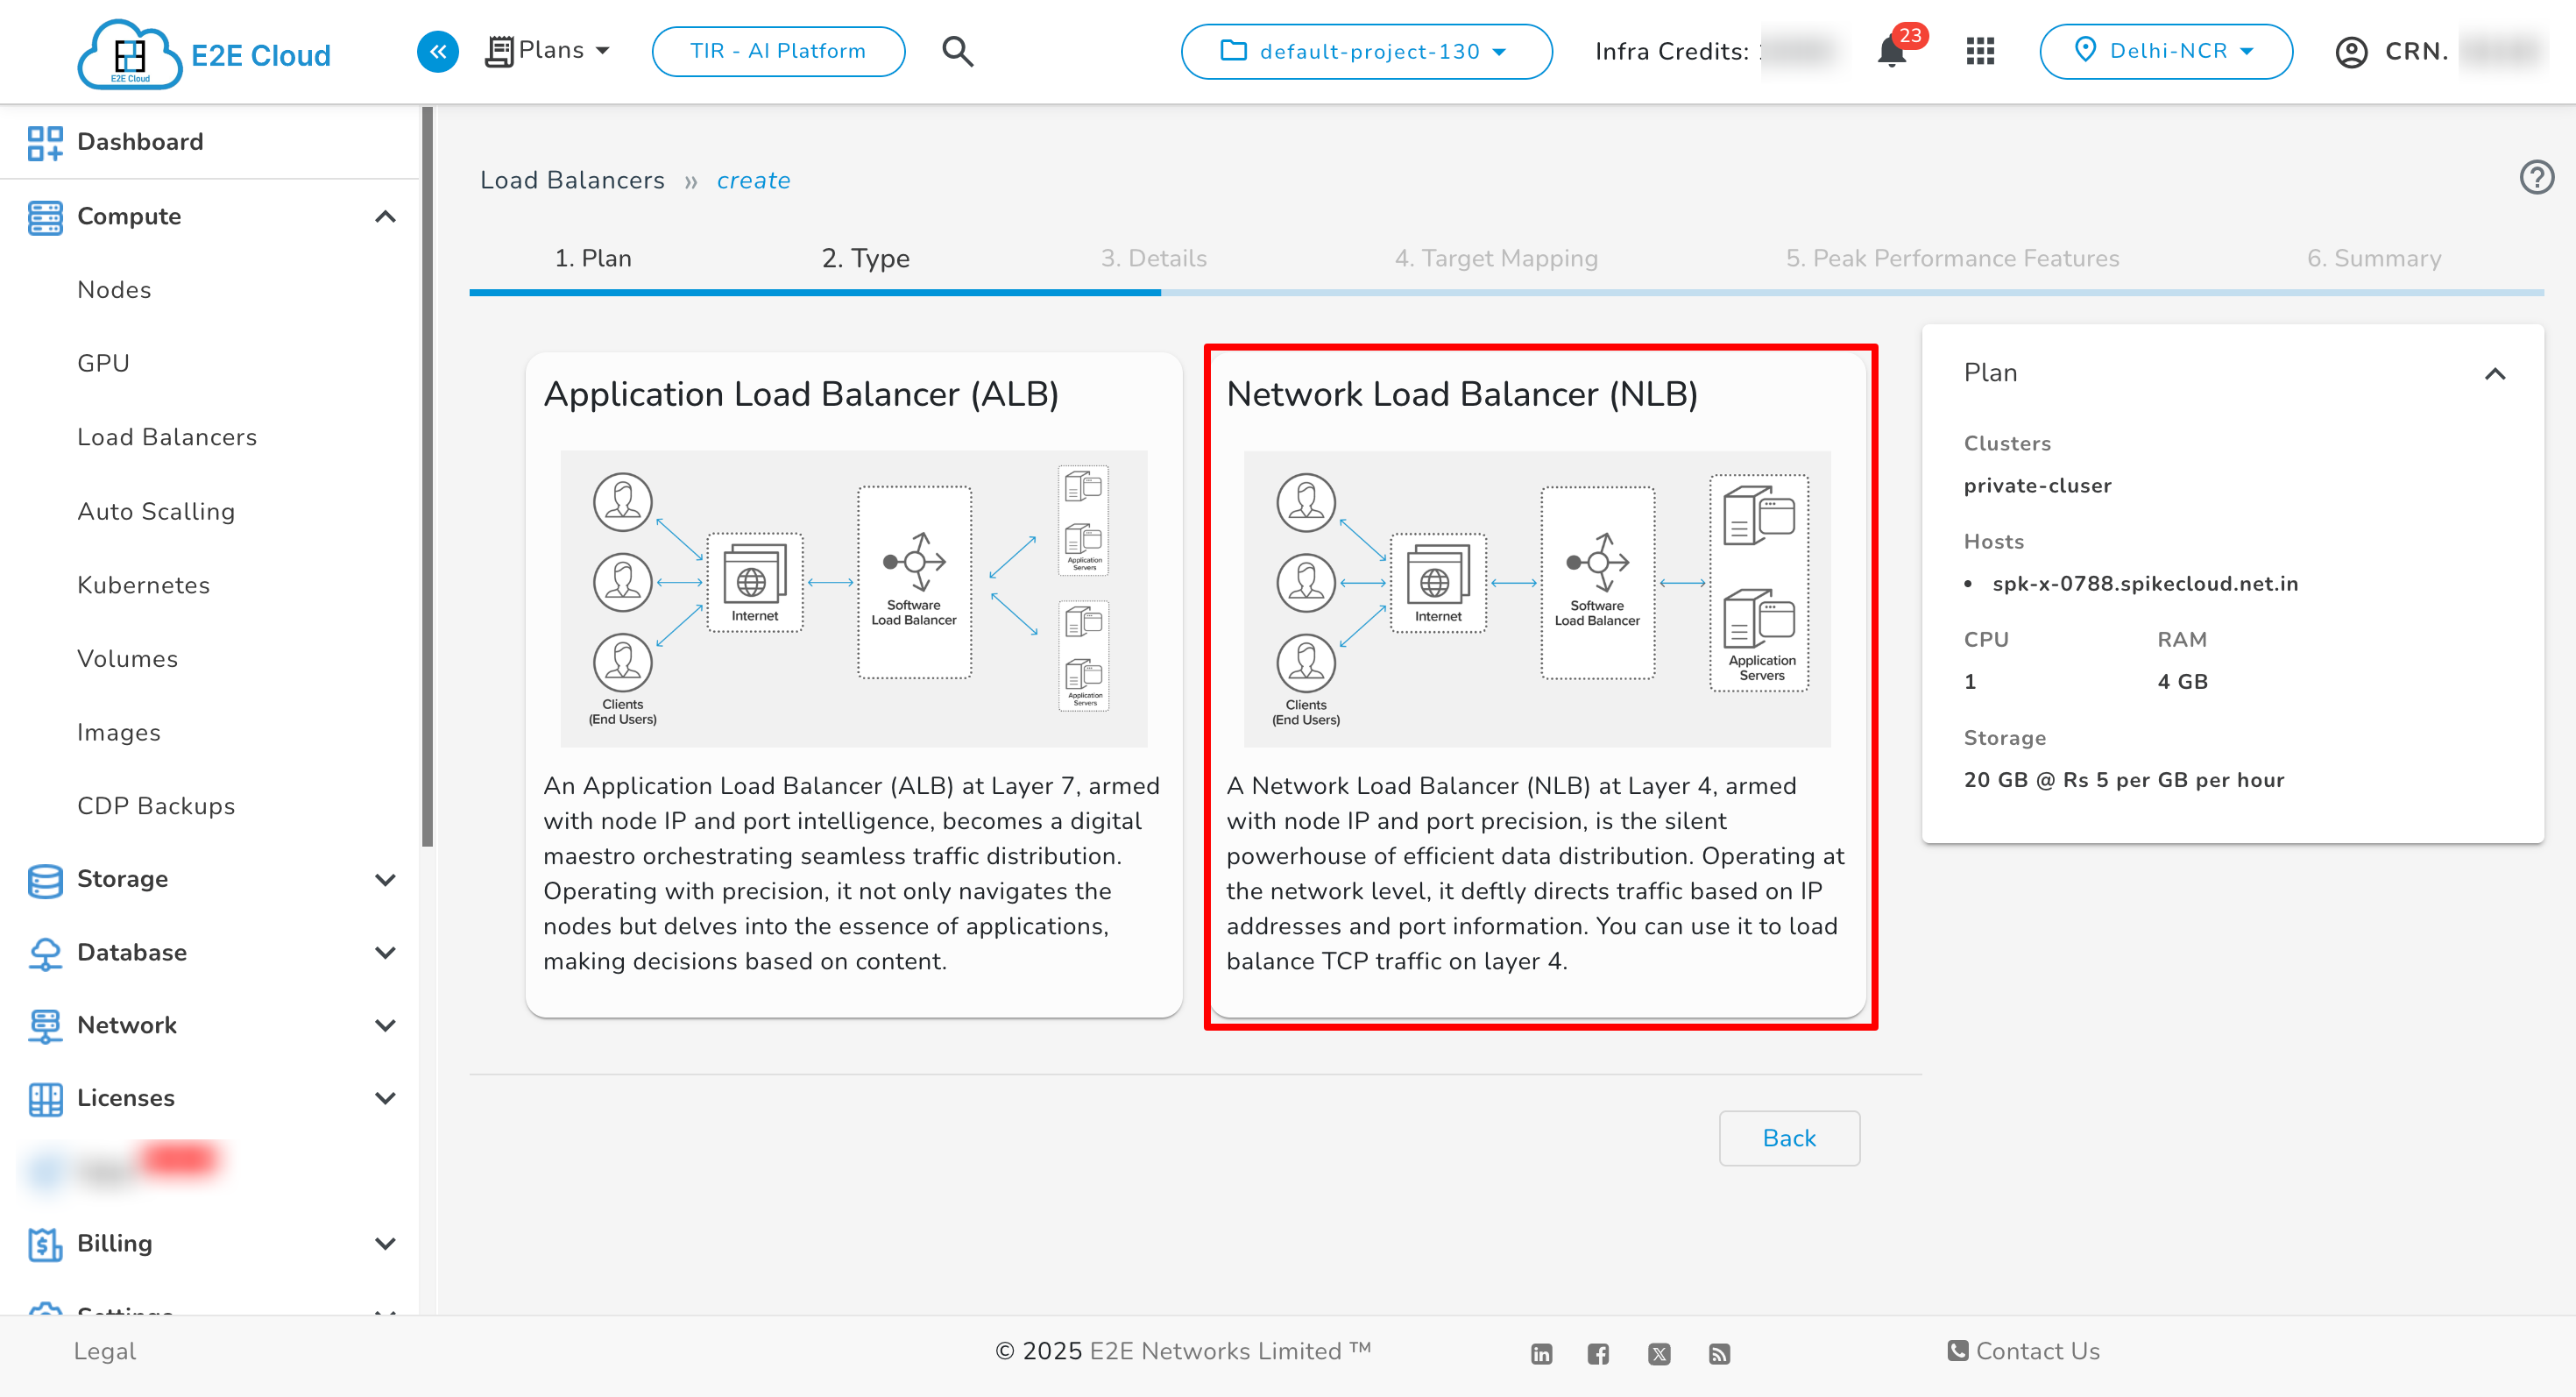Open TIR - AI Platform
This screenshot has width=2576, height=1397.
pyautogui.click(x=778, y=51)
